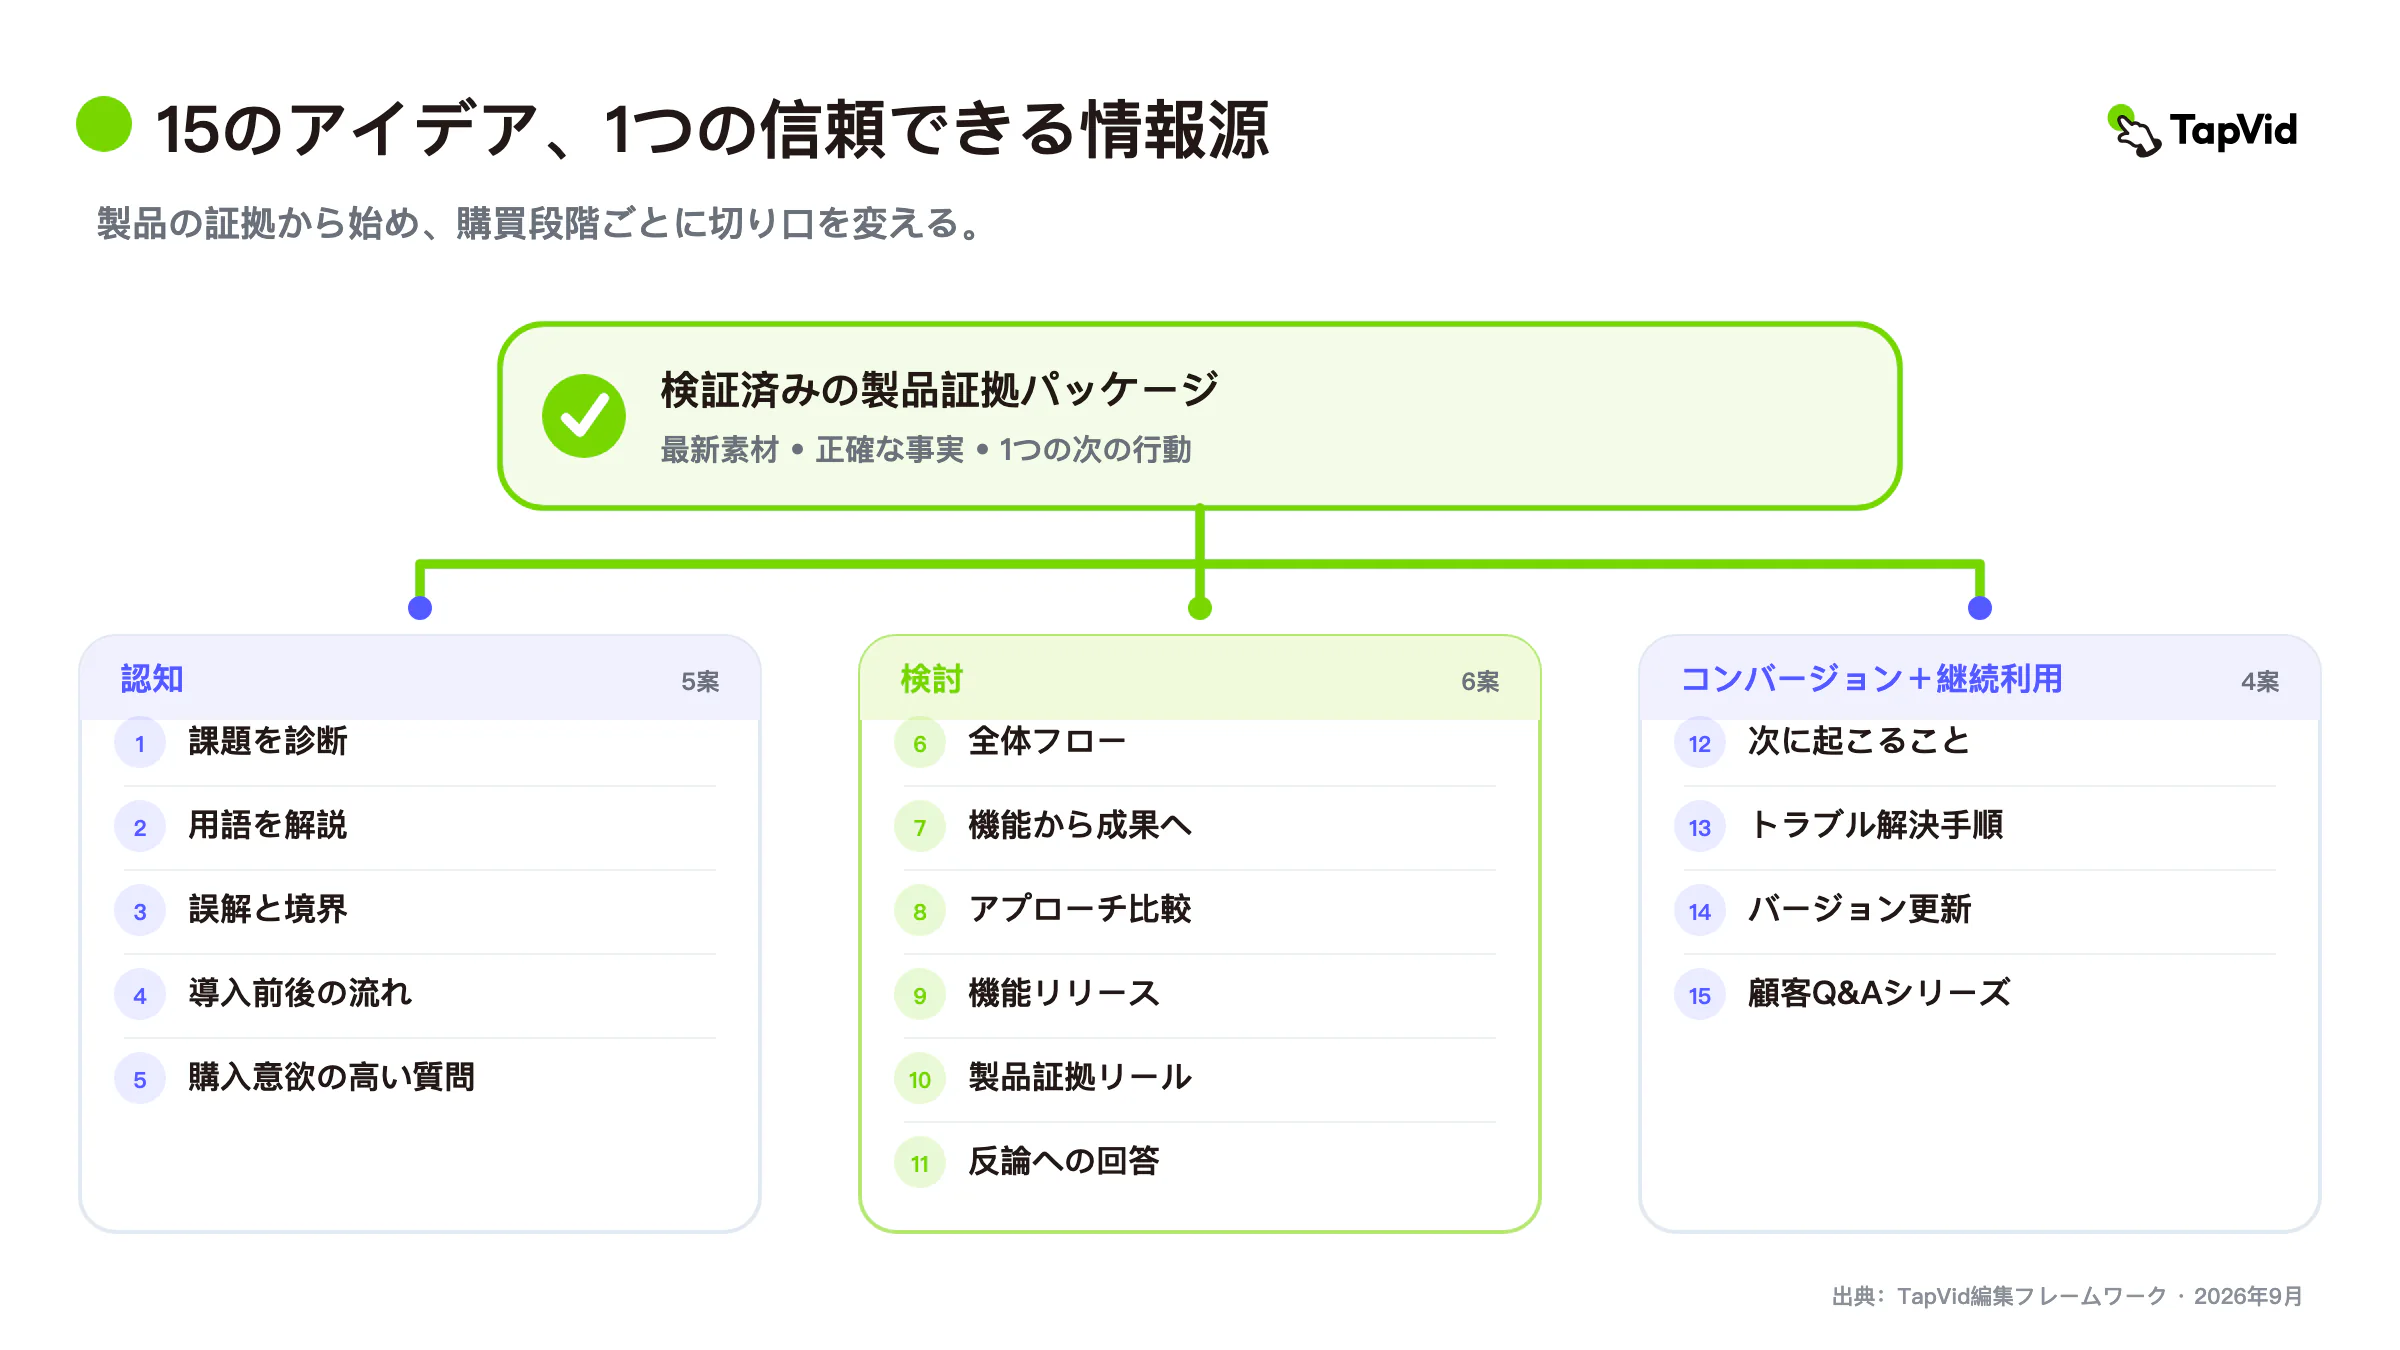Click number badge 3 beside 誤解と境界

click(140, 911)
